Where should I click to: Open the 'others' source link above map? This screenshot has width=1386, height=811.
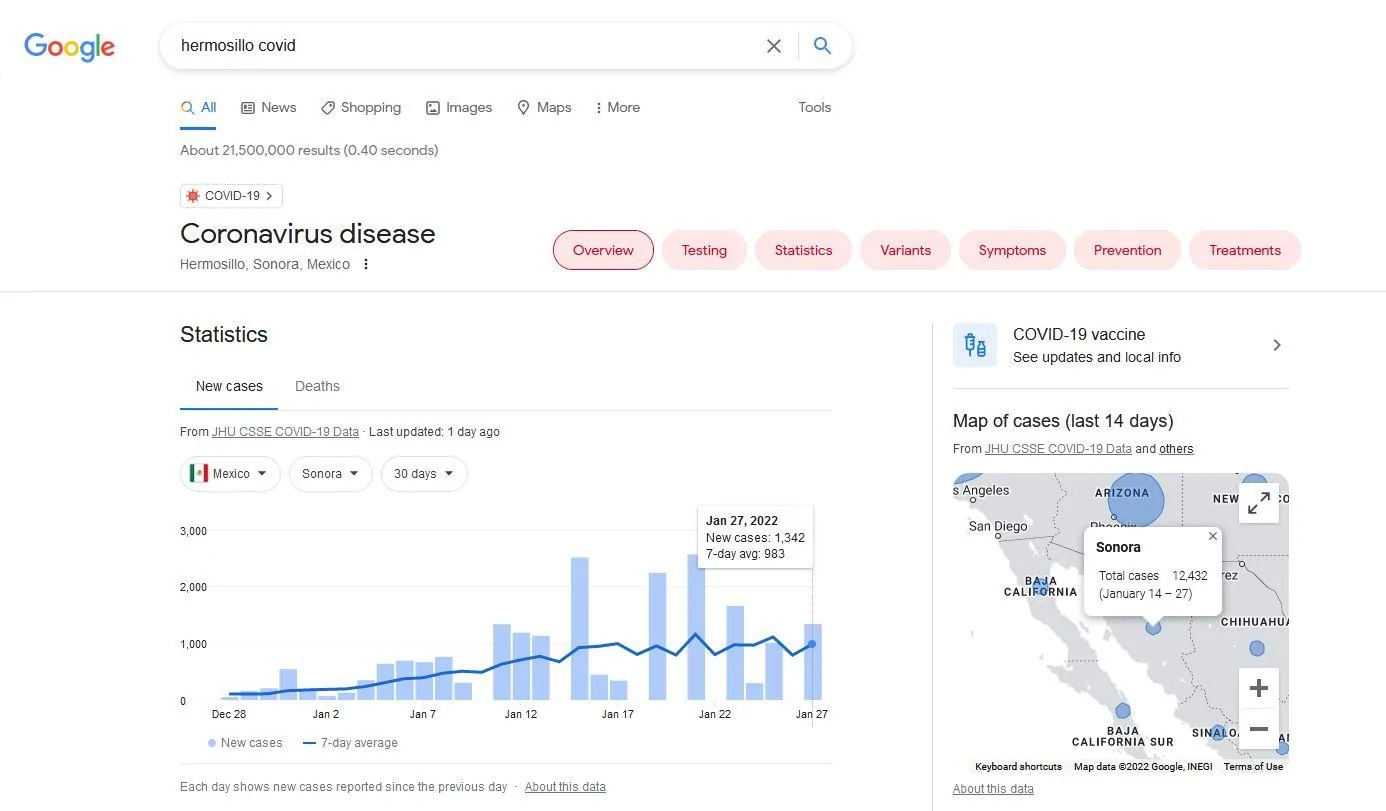[x=1176, y=449]
